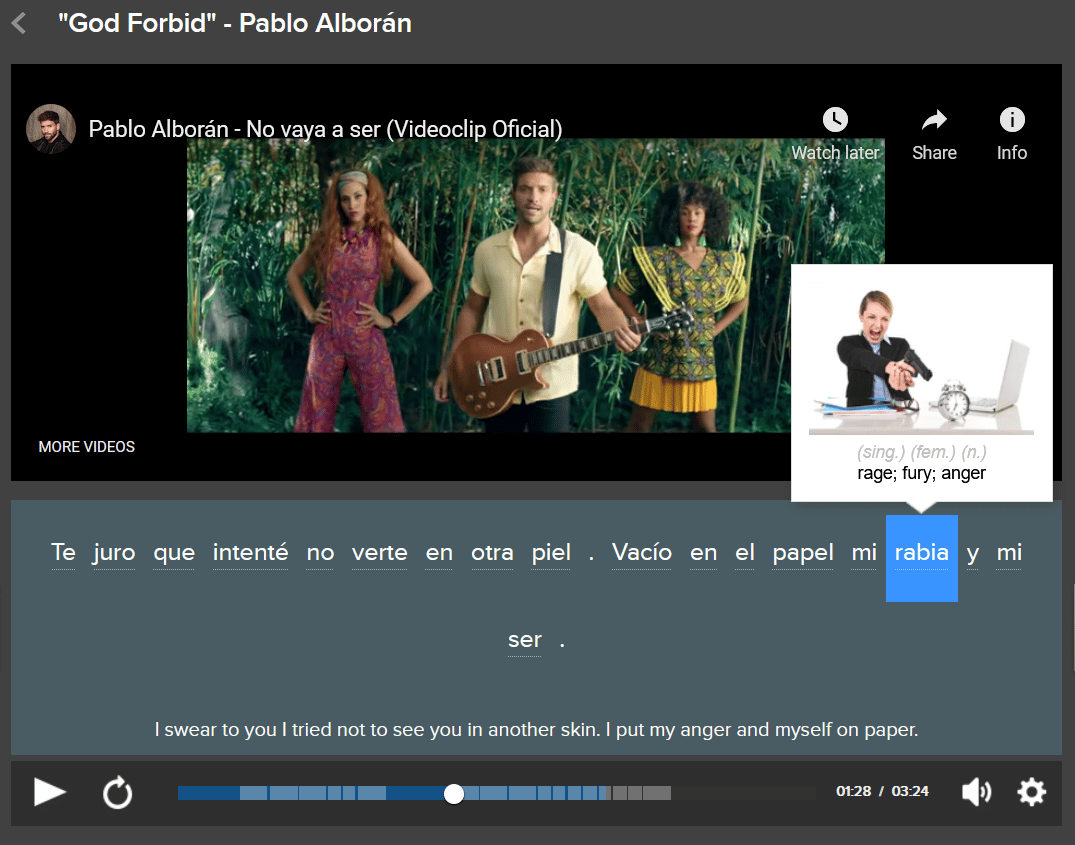
Task: Click the back arrow beside the title
Action: tap(19, 24)
